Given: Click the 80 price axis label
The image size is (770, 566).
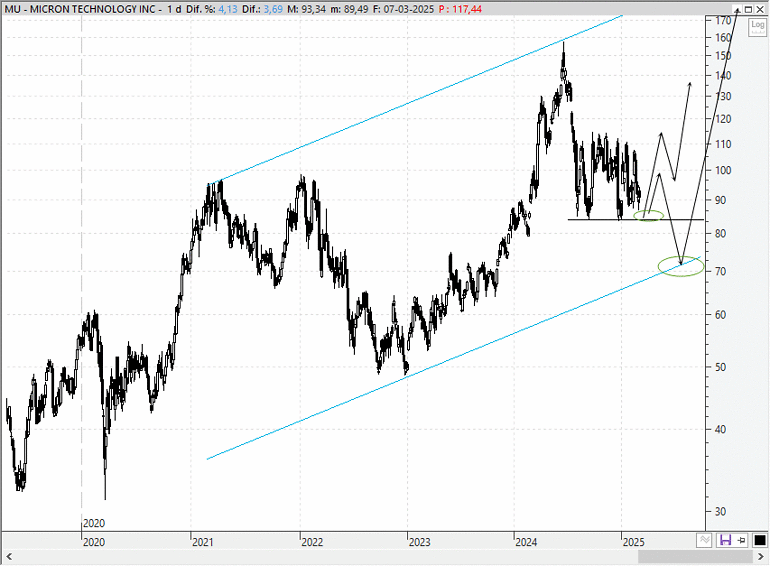Looking at the screenshot, I should tap(720, 234).
